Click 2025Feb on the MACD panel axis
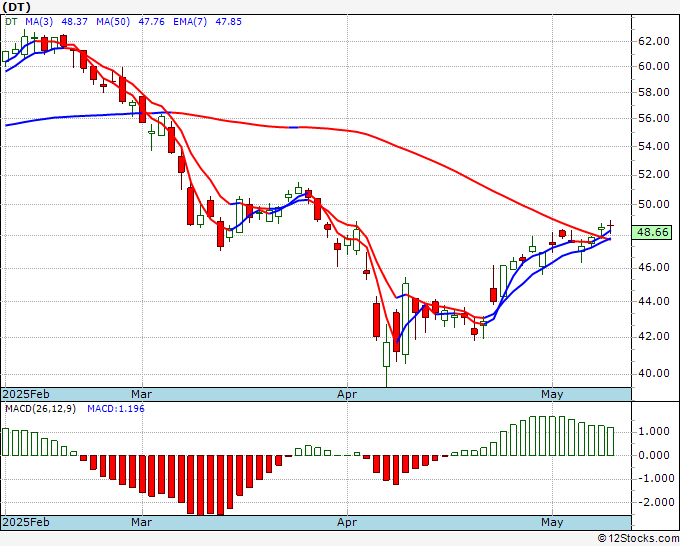Screen dimensions: 680x546 click(x=26, y=522)
